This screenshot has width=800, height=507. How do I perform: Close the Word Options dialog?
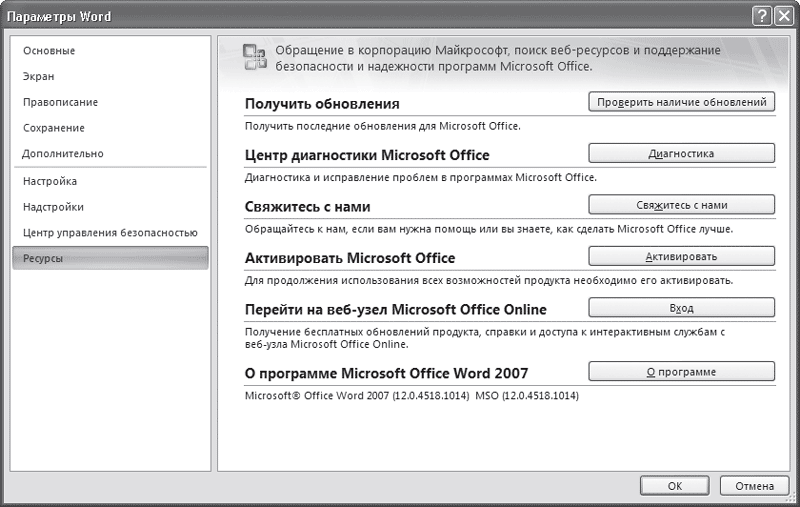click(784, 16)
